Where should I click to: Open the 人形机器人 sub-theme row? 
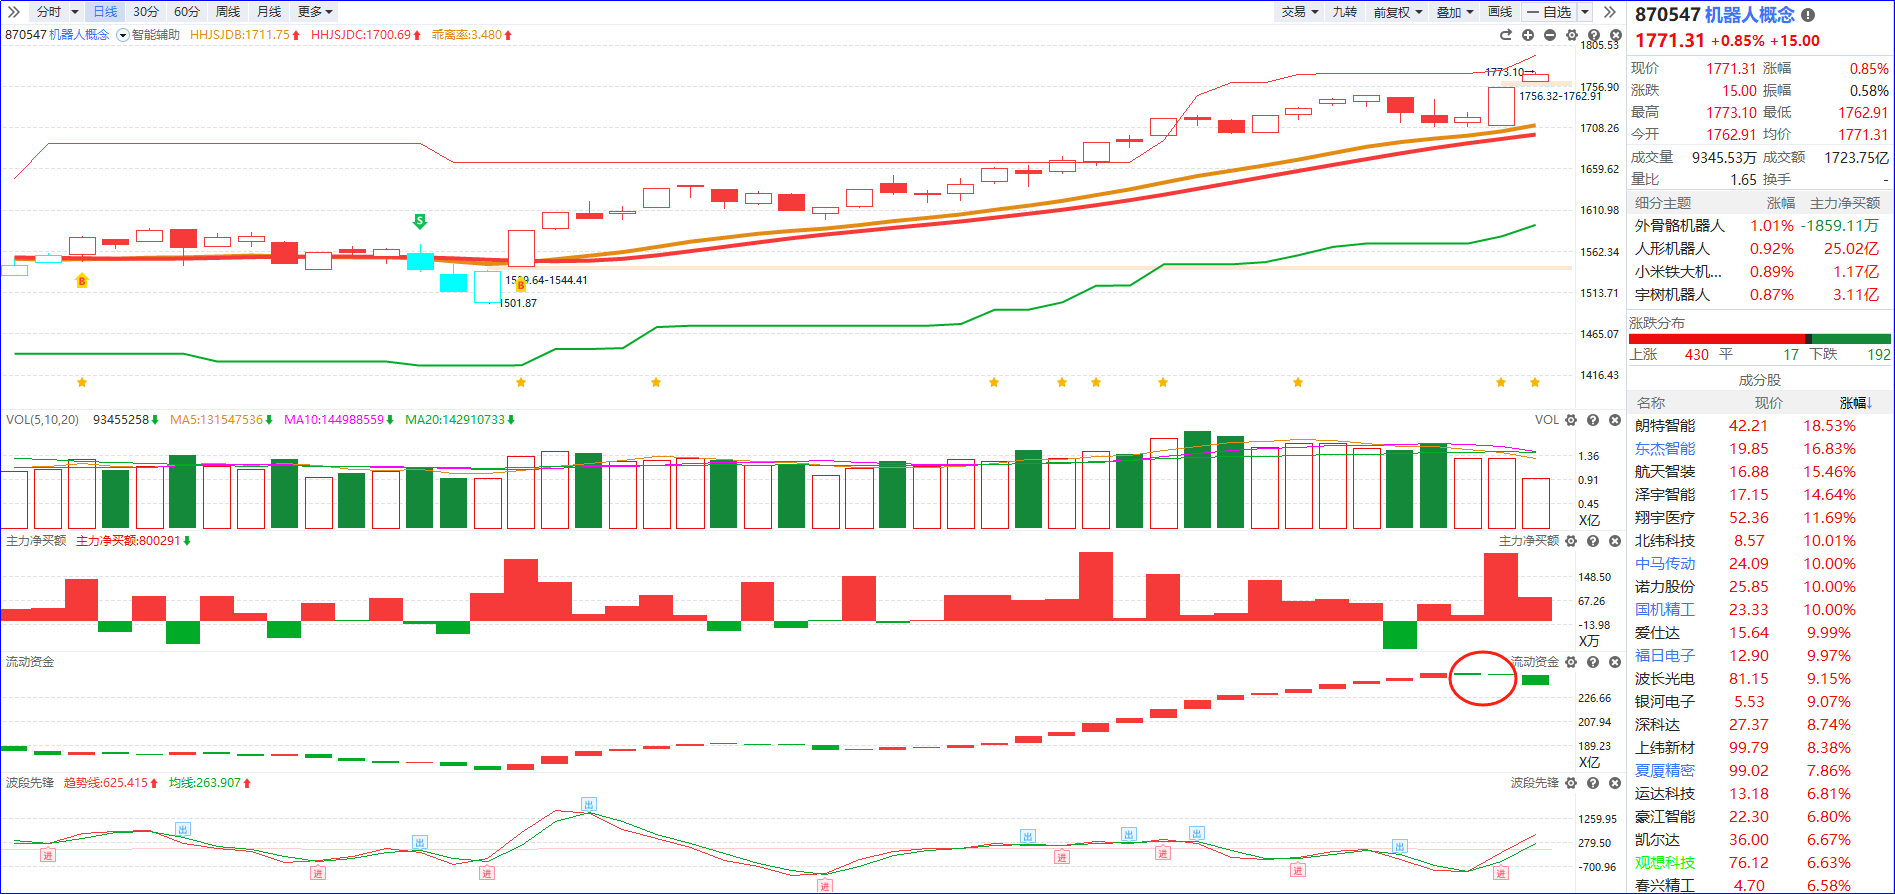(1760, 249)
